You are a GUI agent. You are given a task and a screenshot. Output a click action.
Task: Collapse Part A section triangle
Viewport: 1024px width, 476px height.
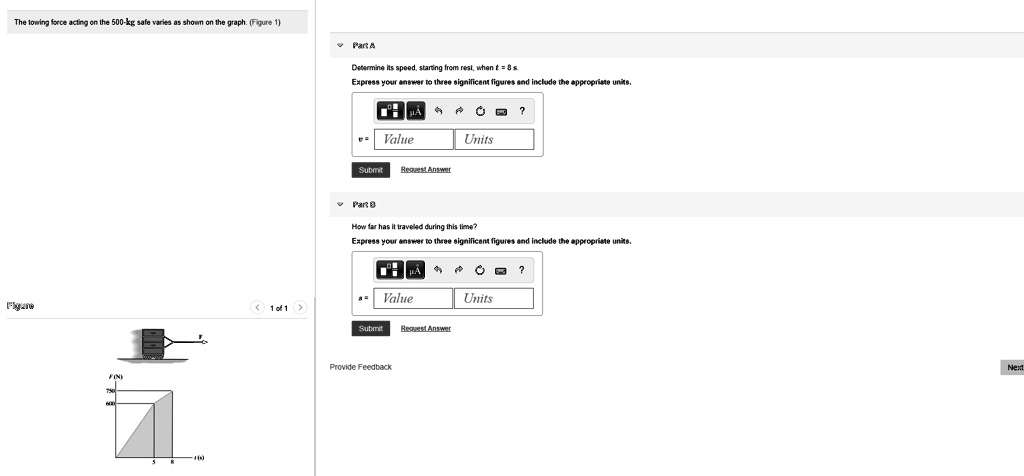(340, 46)
